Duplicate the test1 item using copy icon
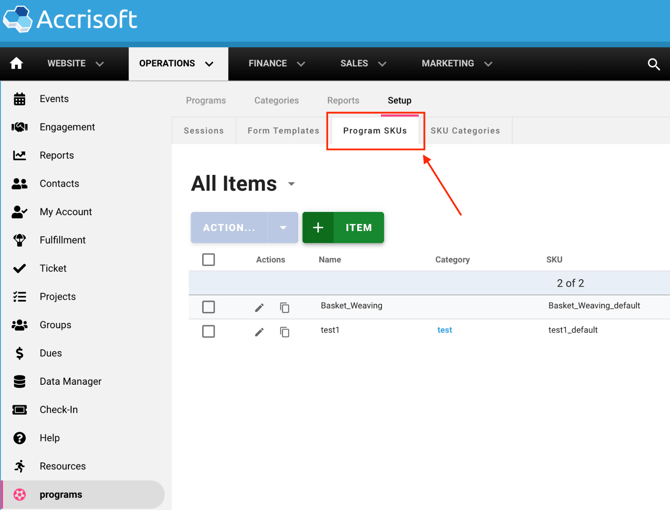 coord(285,332)
